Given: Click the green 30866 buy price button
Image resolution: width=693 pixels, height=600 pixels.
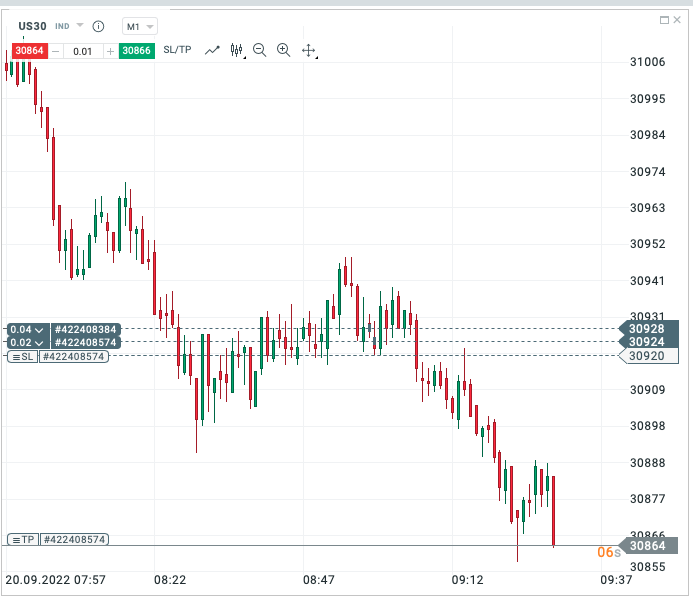Looking at the screenshot, I should [x=137, y=51].
